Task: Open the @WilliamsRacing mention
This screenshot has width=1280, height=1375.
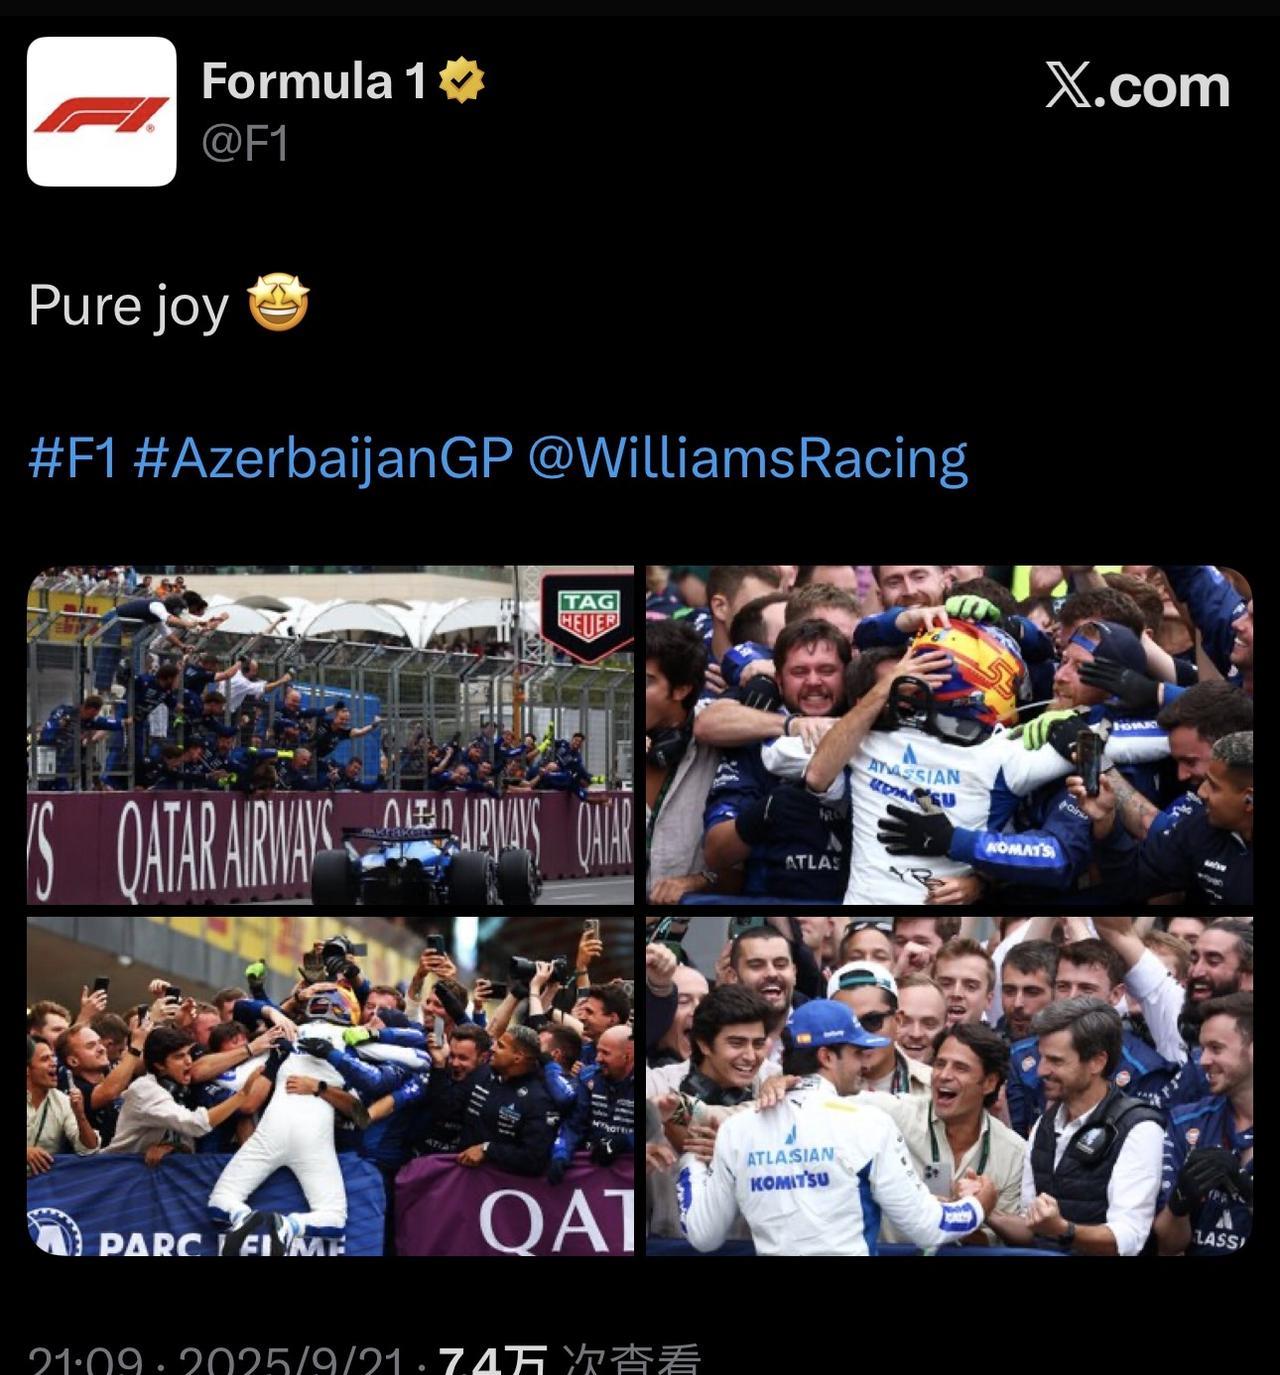Action: (x=747, y=459)
